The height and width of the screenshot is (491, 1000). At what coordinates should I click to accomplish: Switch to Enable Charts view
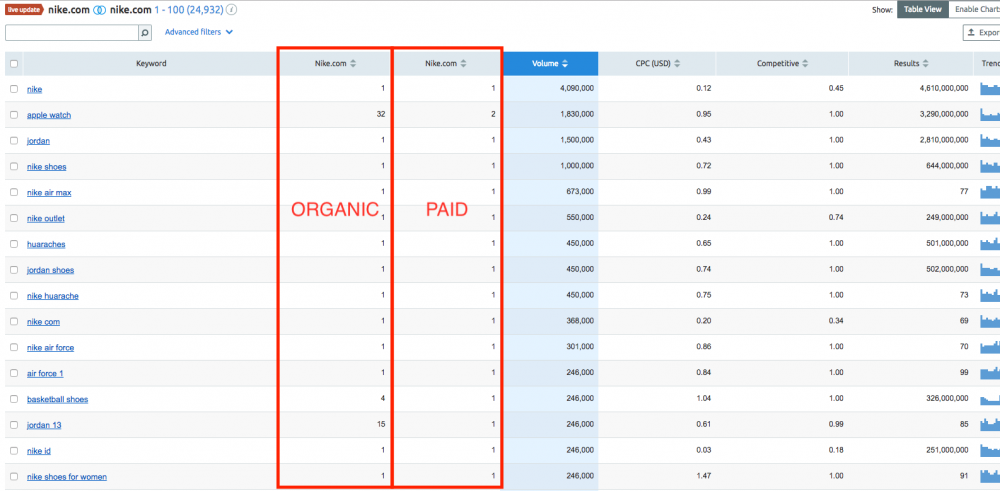coord(976,9)
